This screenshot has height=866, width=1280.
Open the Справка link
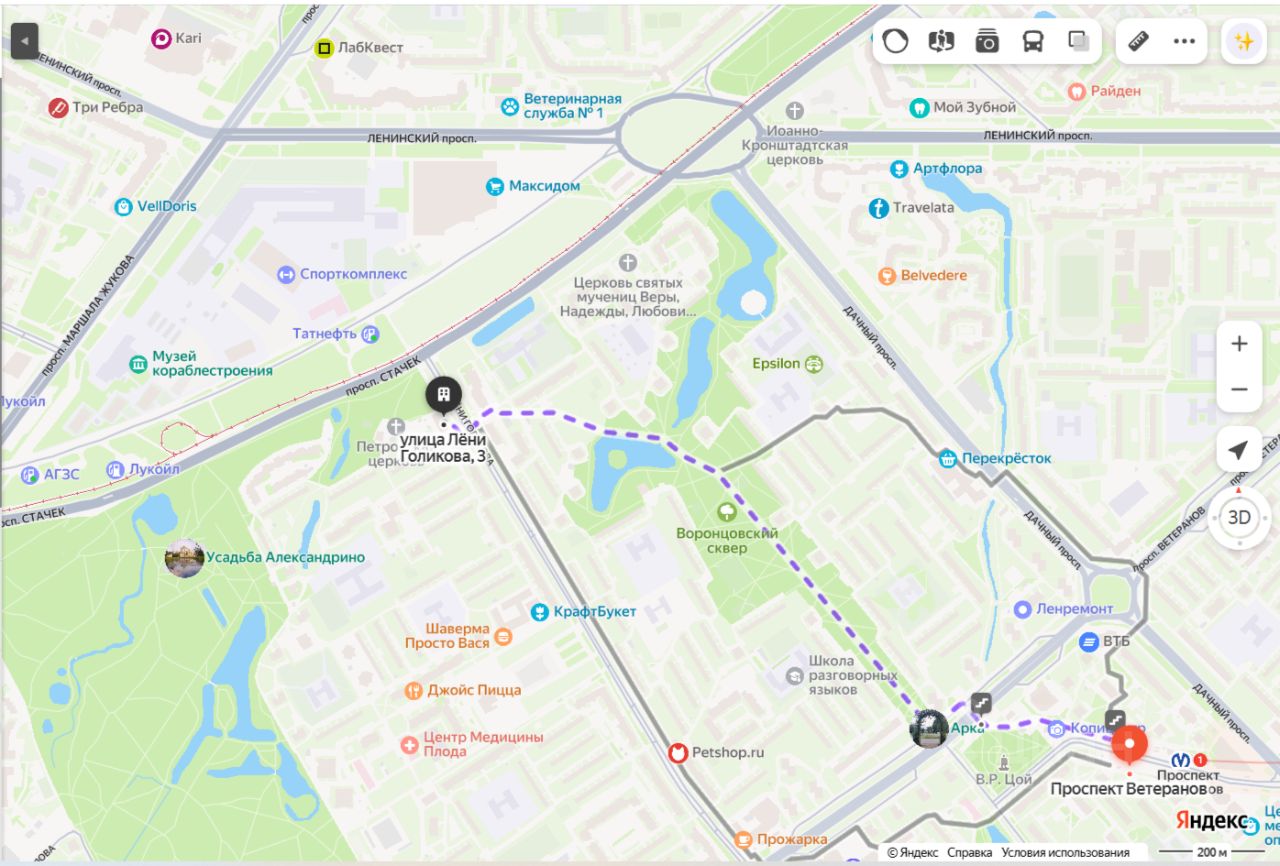click(x=970, y=853)
